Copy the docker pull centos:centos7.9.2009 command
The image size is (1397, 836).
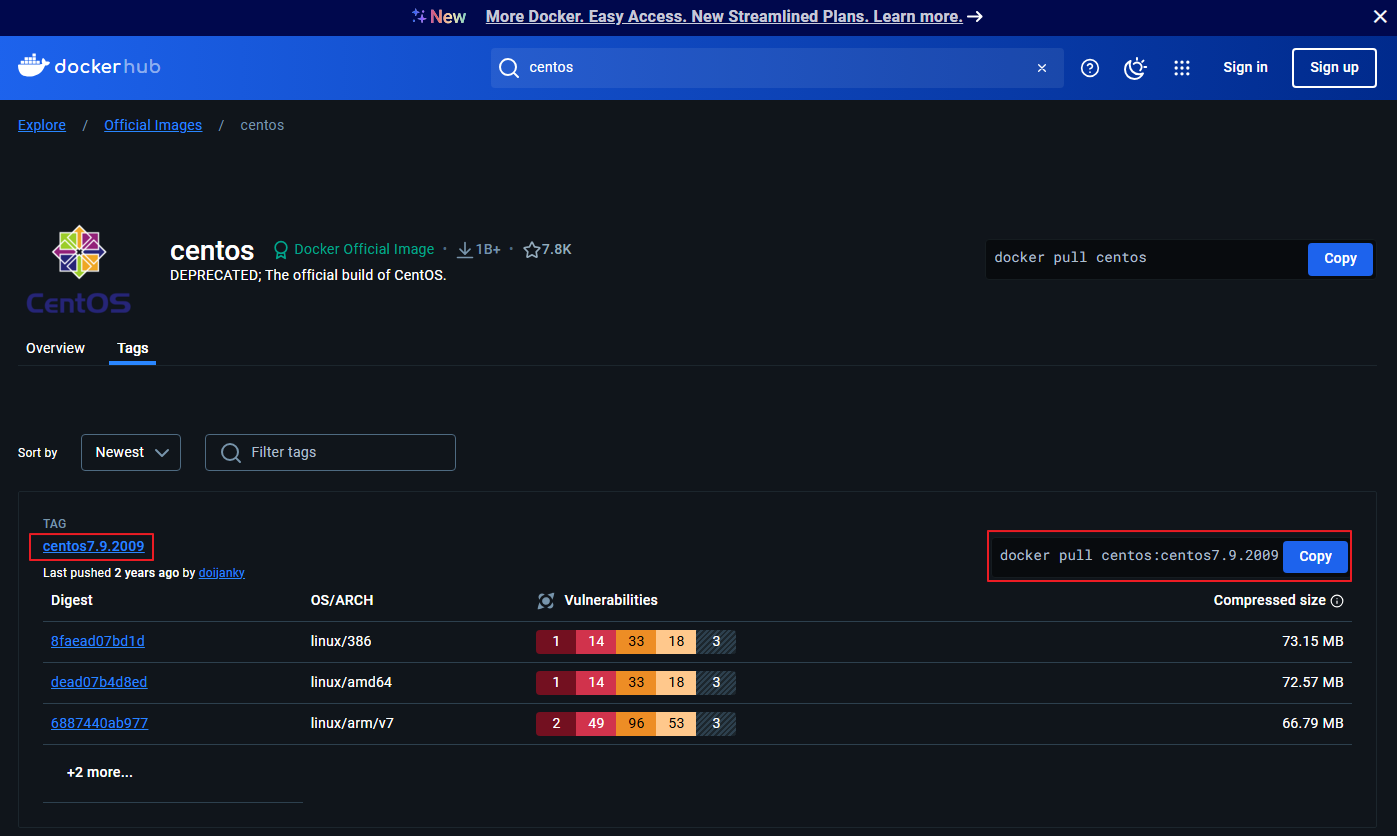pyautogui.click(x=1315, y=557)
